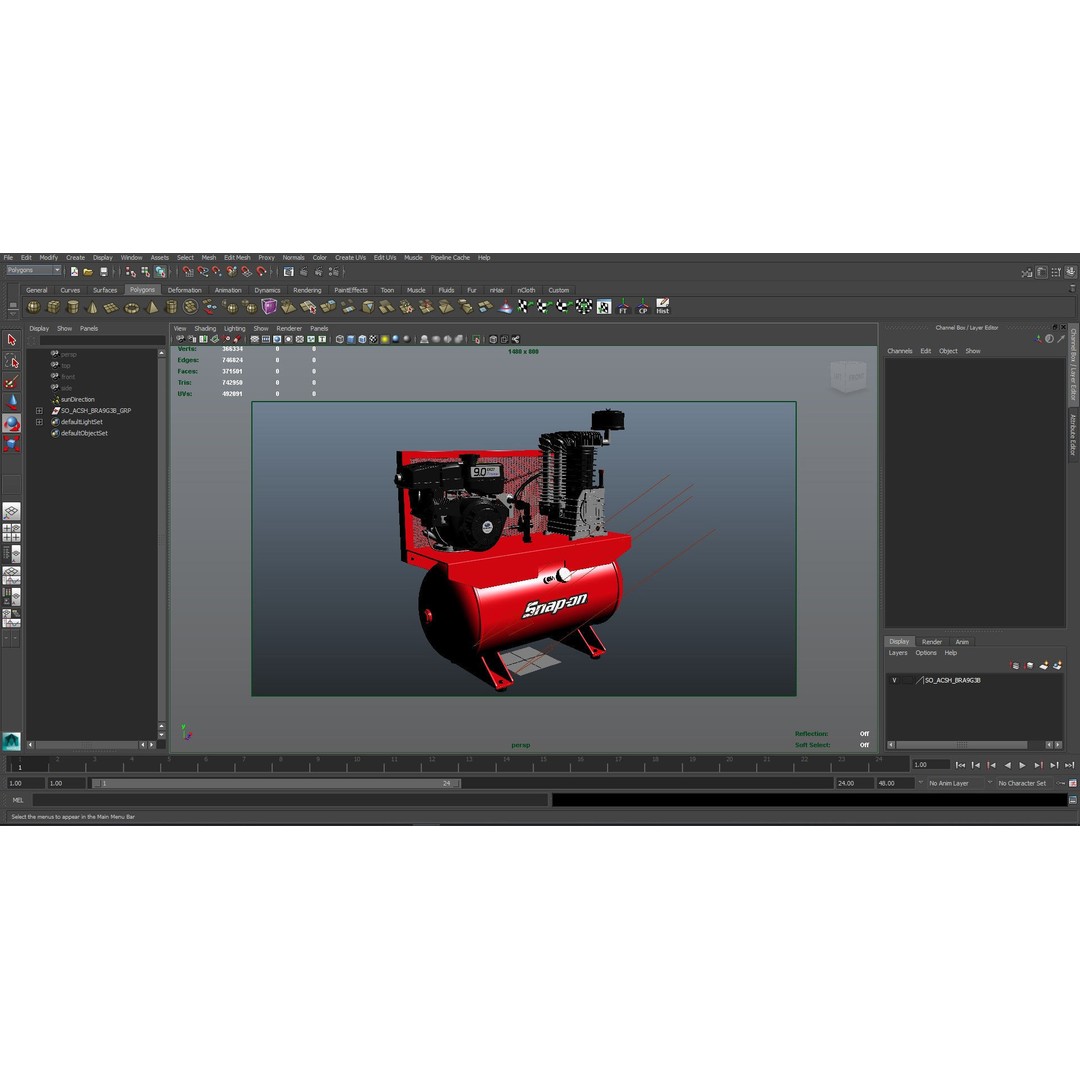
Task: Go to end of playback range
Action: [x=1069, y=765]
